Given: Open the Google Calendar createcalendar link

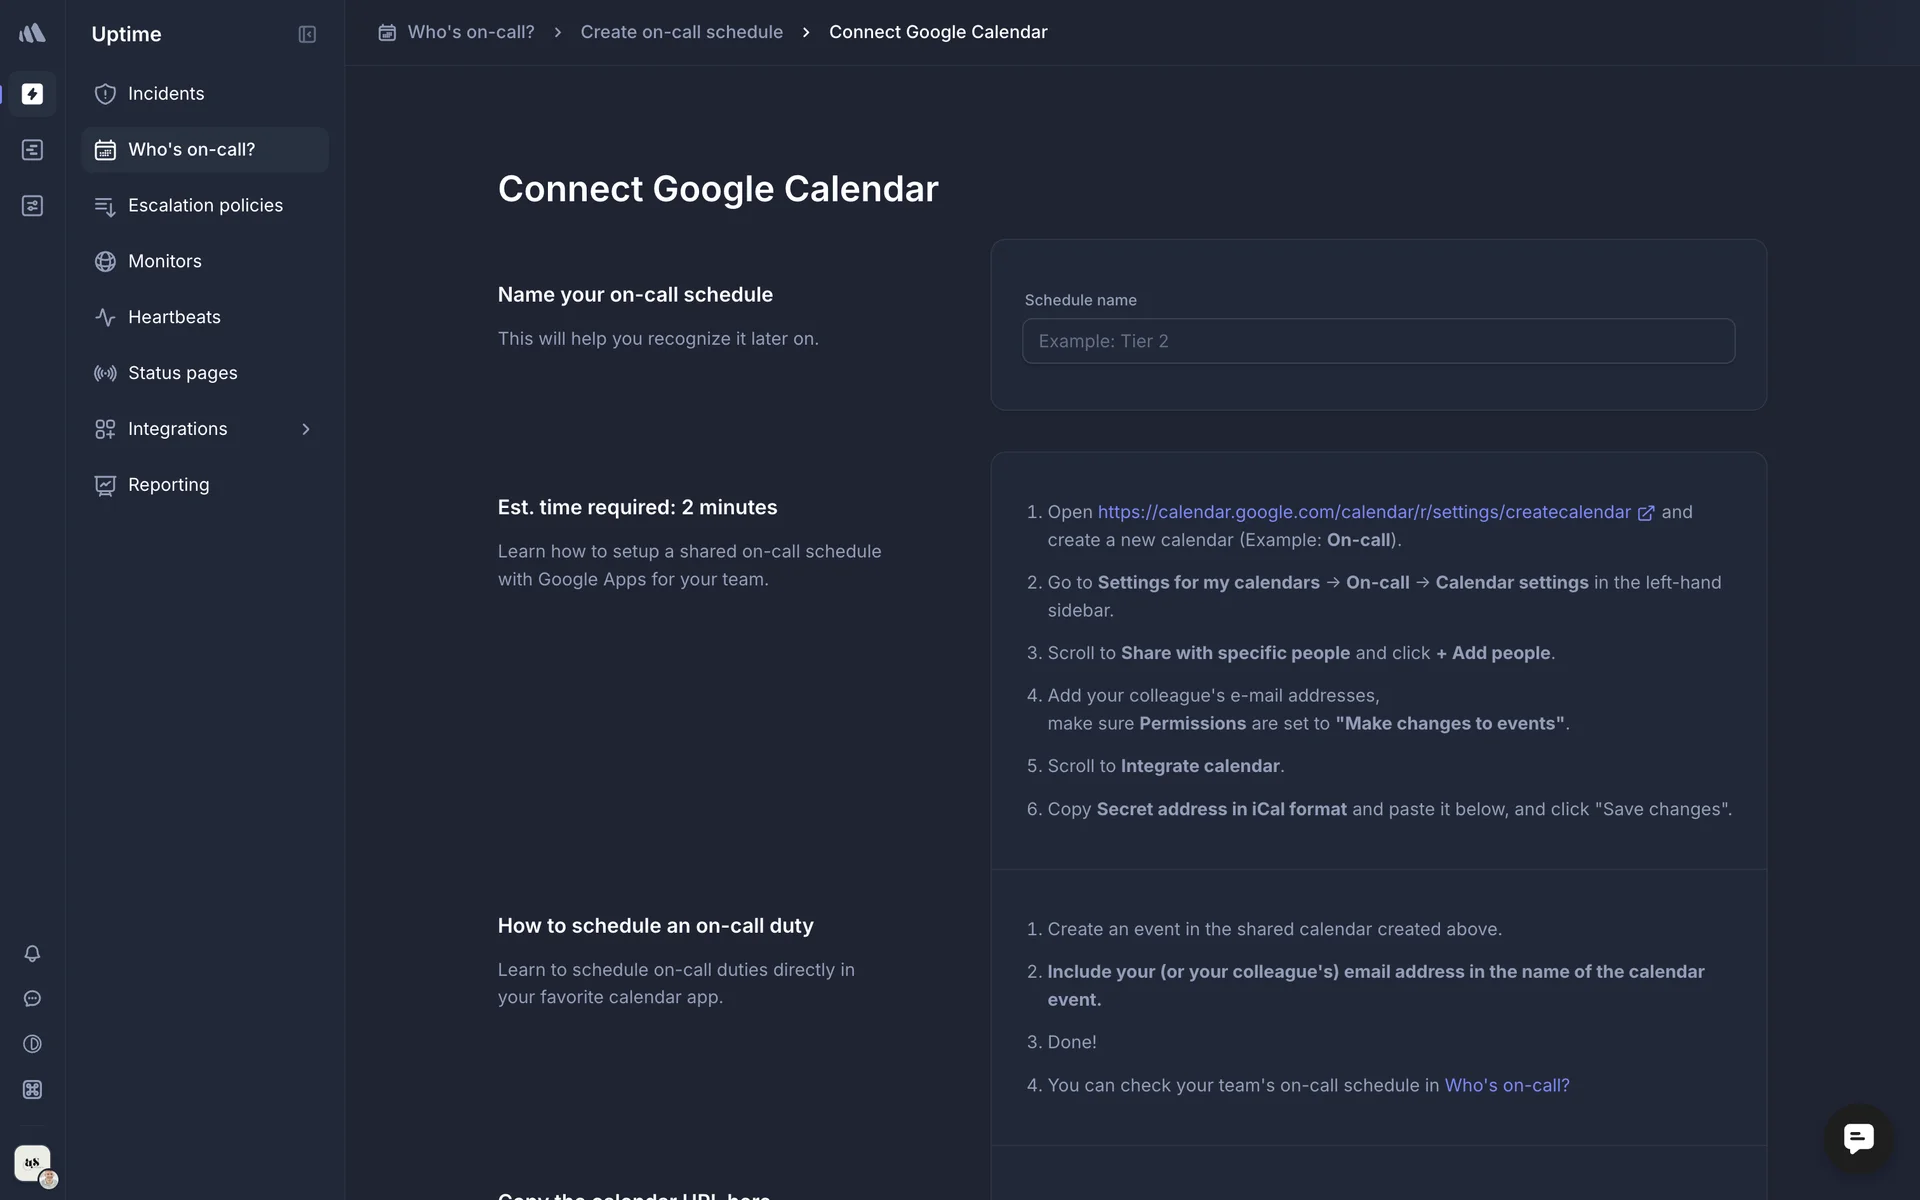Looking at the screenshot, I should pyautogui.click(x=1364, y=512).
